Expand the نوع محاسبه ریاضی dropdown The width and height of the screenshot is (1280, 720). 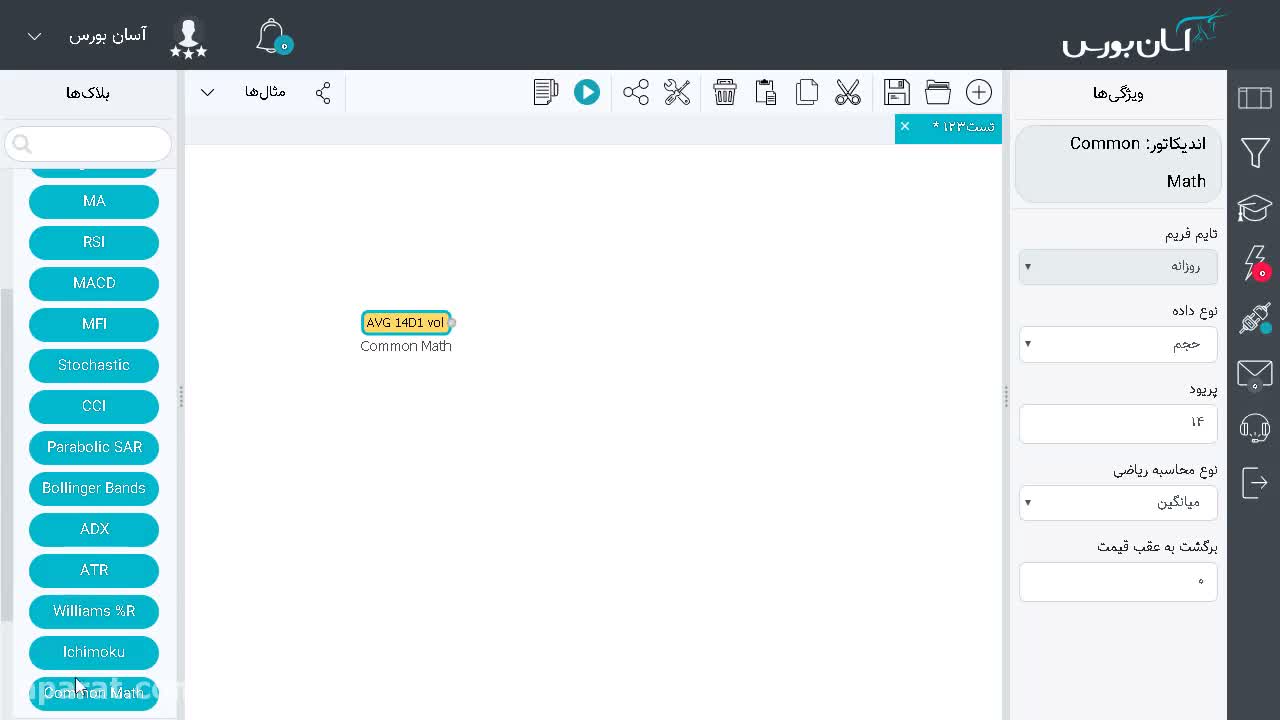pyautogui.click(x=1118, y=502)
